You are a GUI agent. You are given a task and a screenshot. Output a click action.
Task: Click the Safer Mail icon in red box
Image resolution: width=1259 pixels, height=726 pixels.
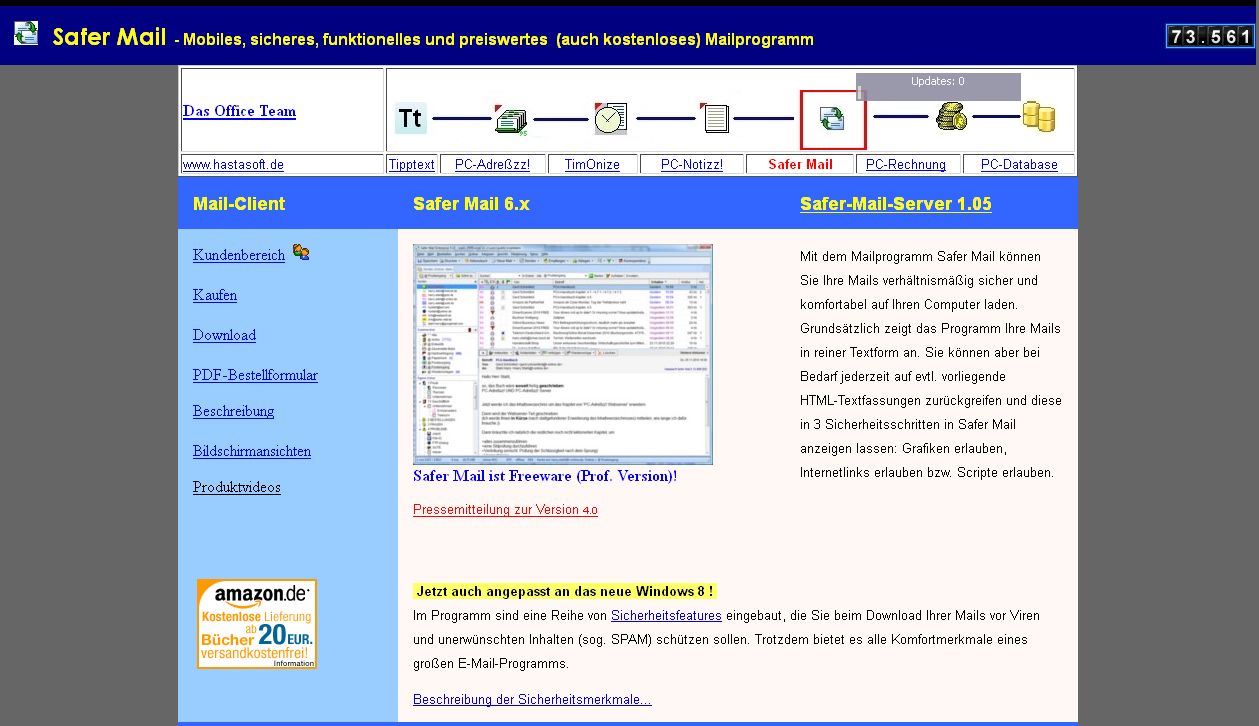click(x=832, y=119)
